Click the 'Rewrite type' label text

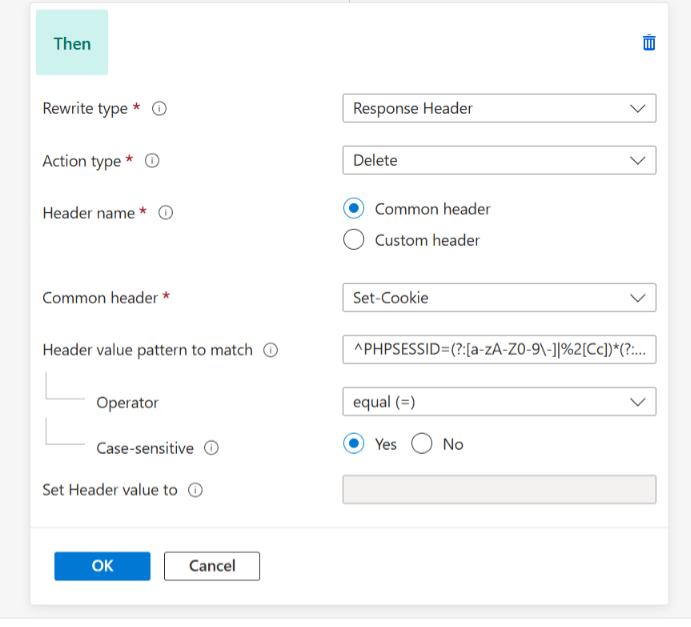click(85, 108)
